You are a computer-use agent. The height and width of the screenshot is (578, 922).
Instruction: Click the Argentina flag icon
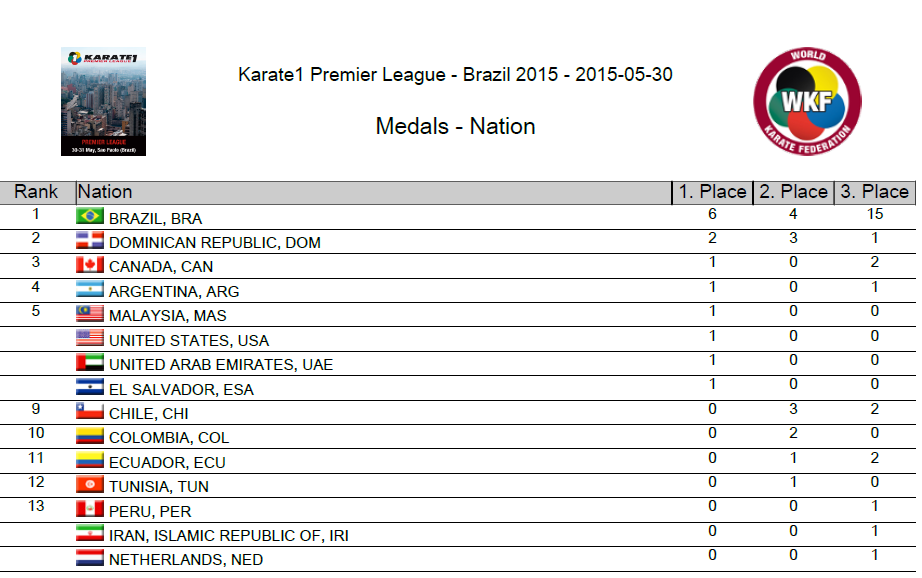pos(90,290)
